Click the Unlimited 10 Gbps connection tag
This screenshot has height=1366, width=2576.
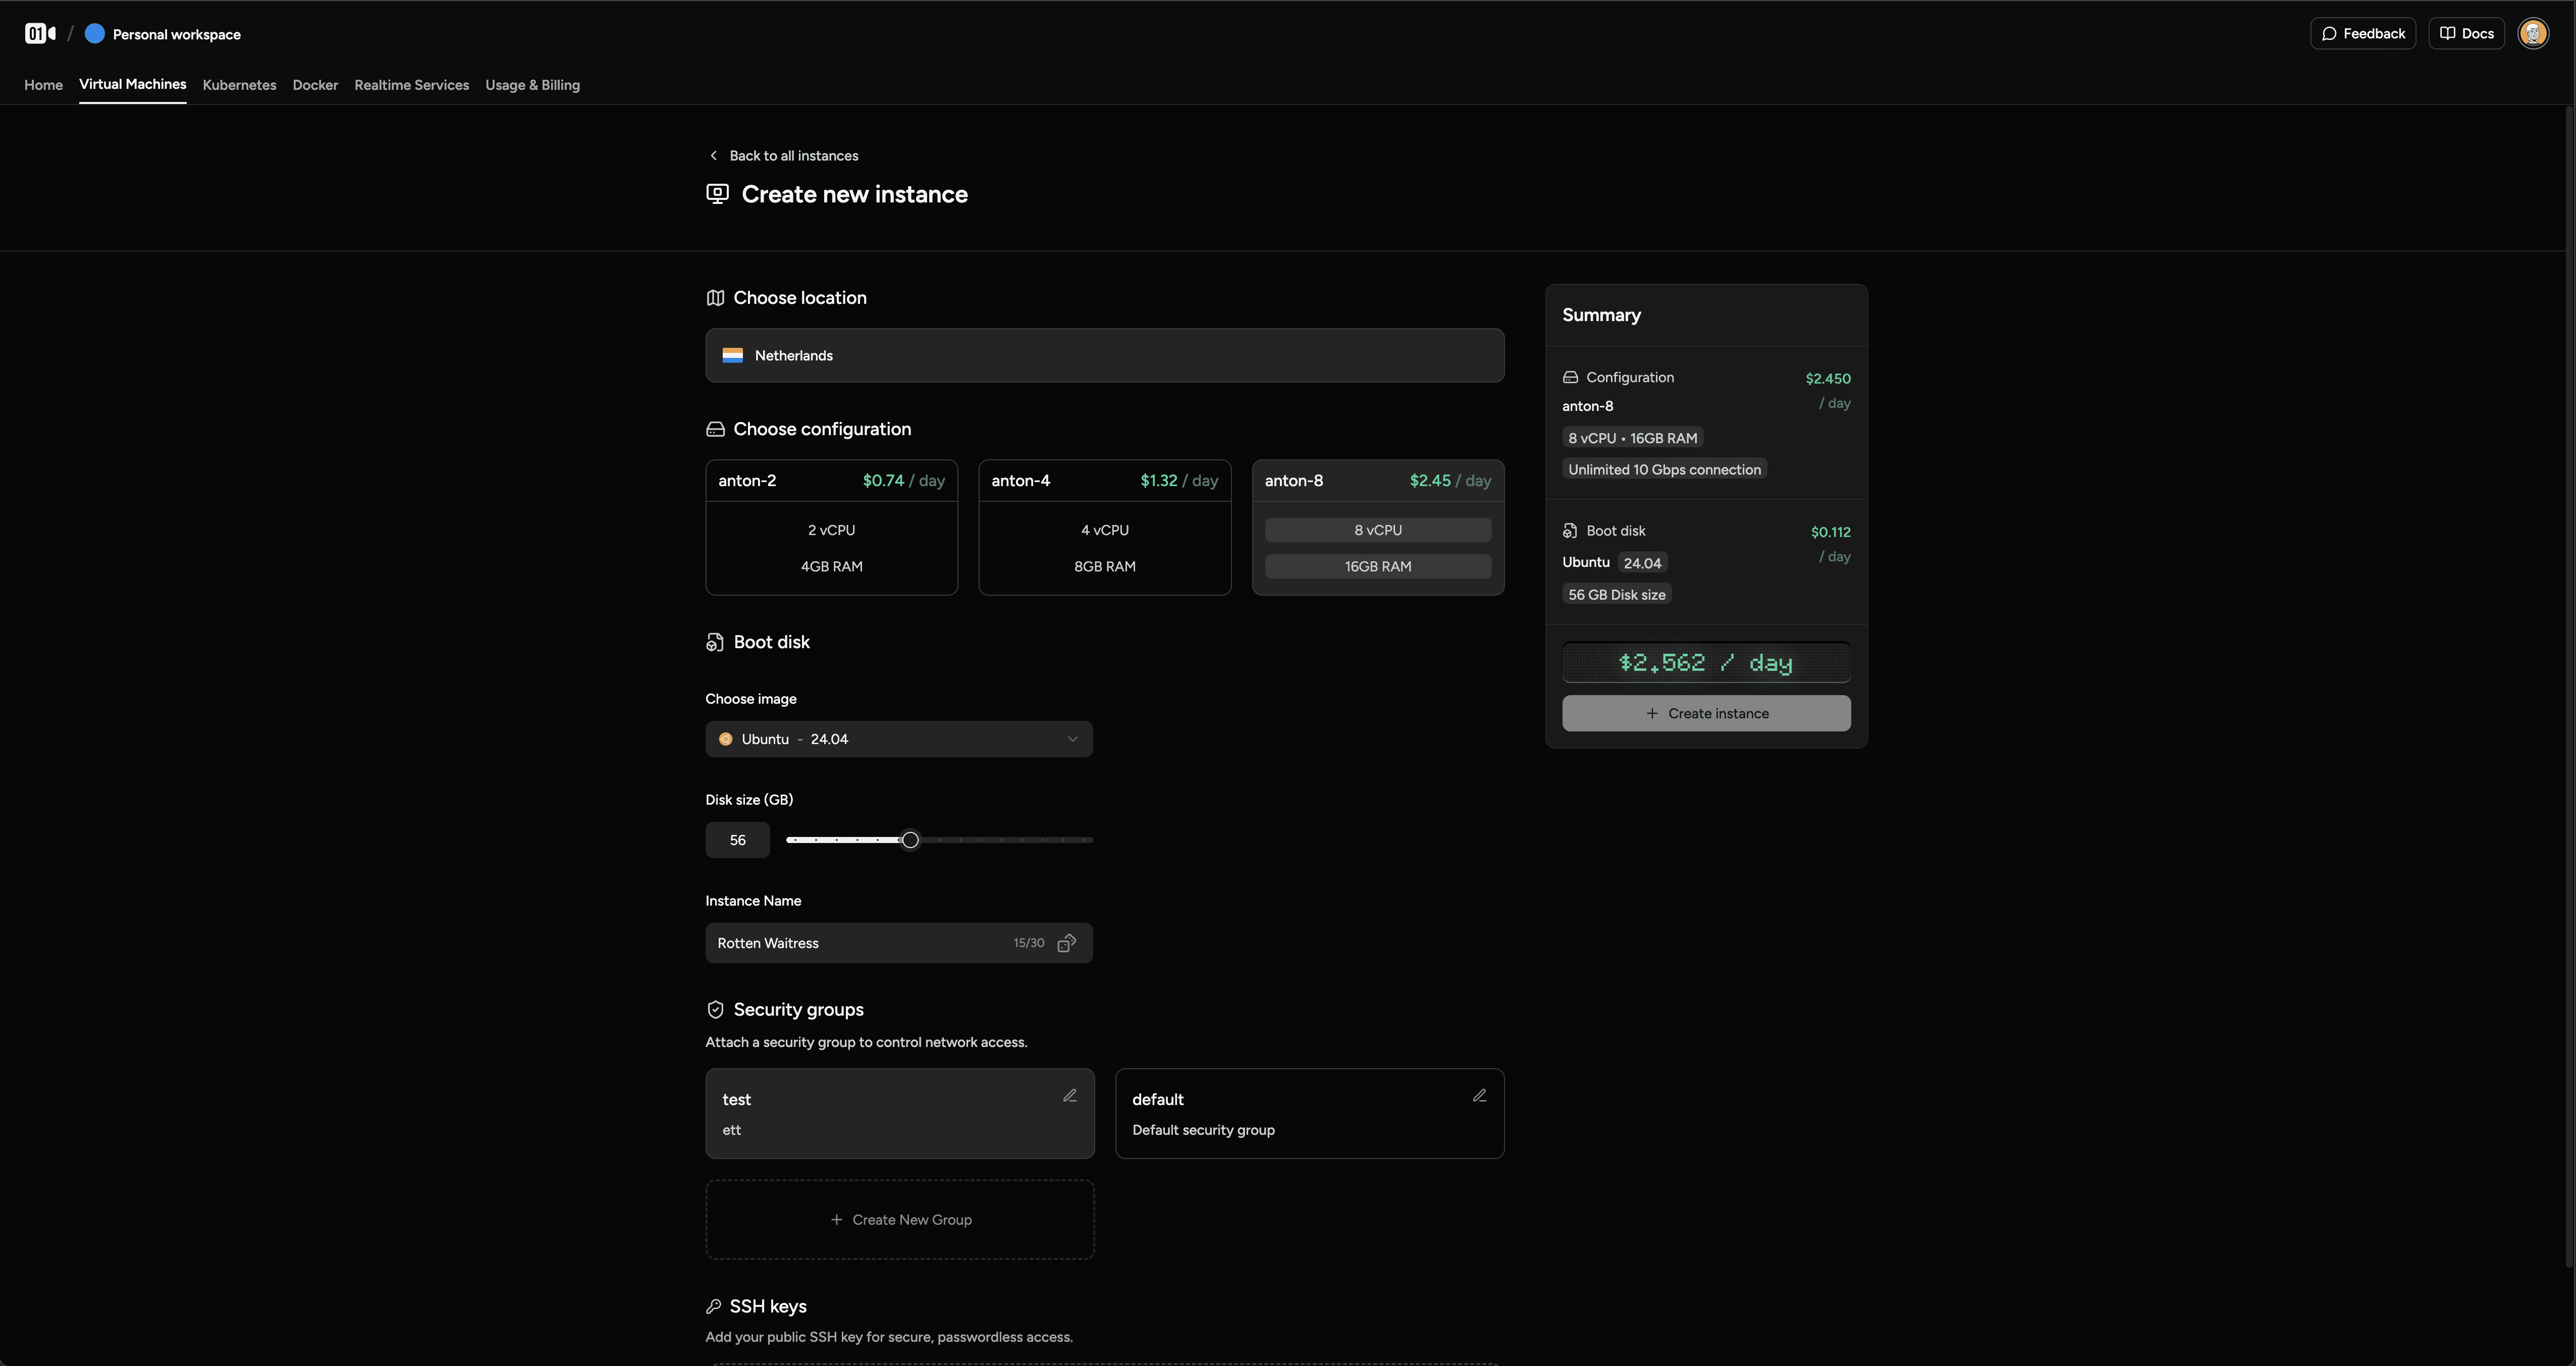point(1664,469)
